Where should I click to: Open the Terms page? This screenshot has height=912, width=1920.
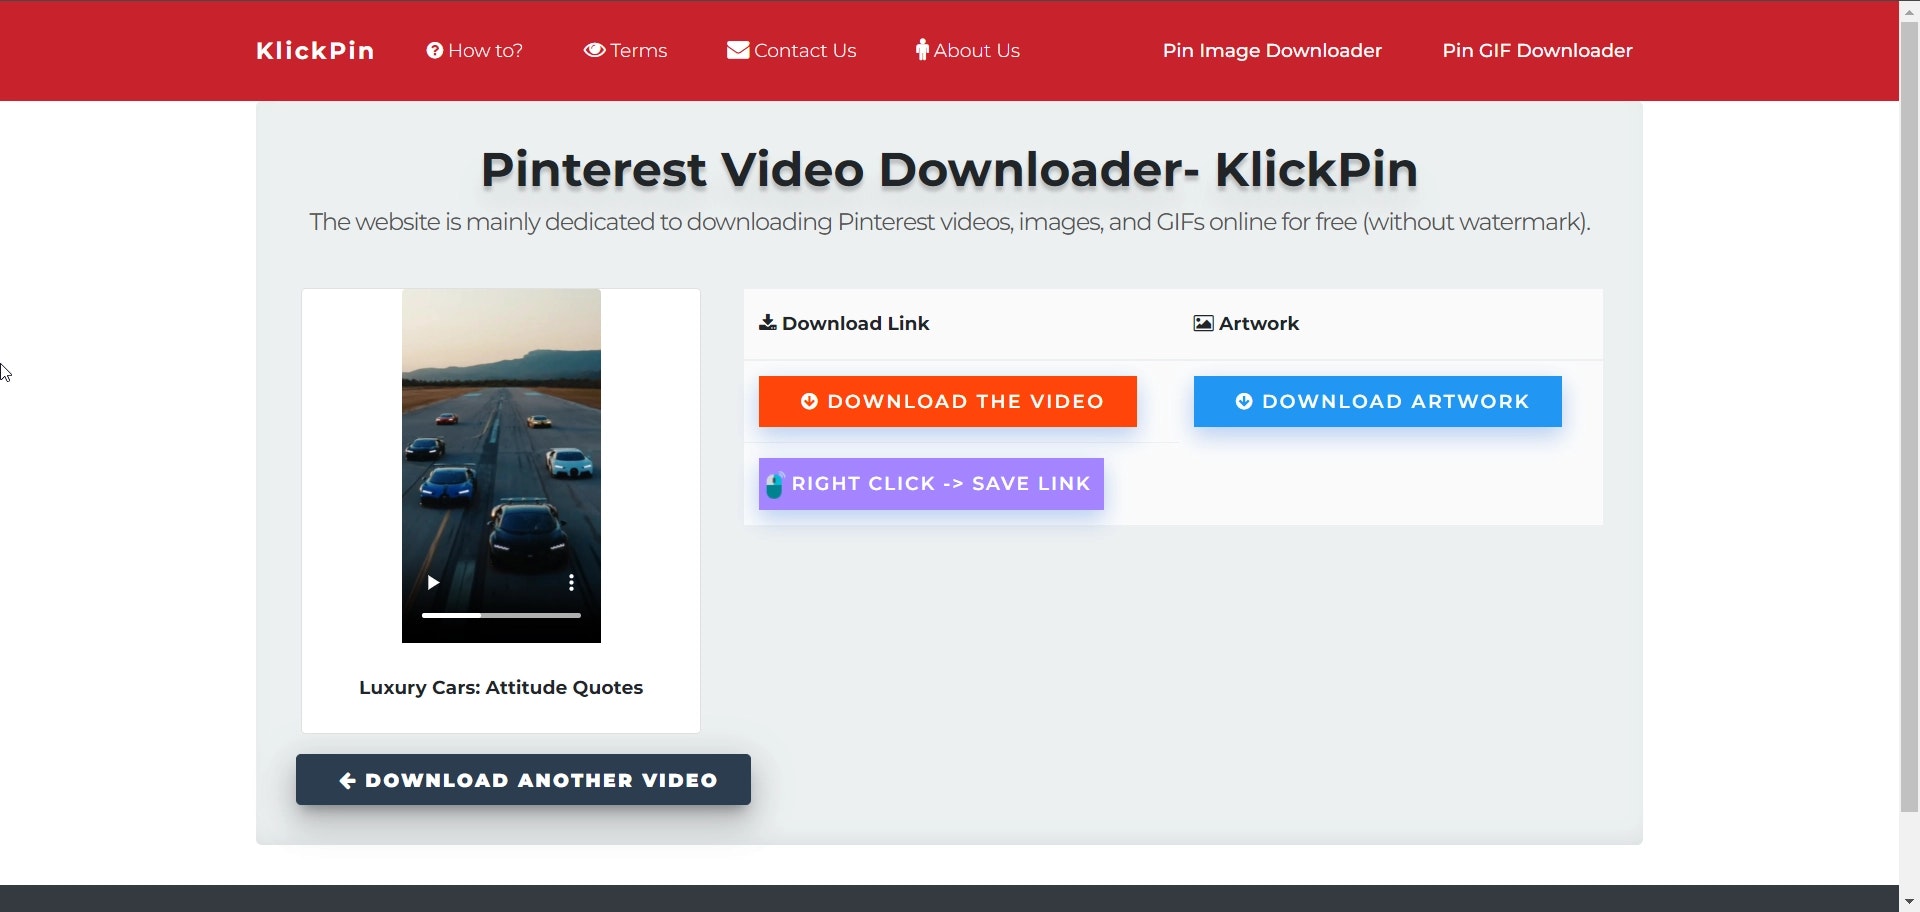[x=626, y=51]
